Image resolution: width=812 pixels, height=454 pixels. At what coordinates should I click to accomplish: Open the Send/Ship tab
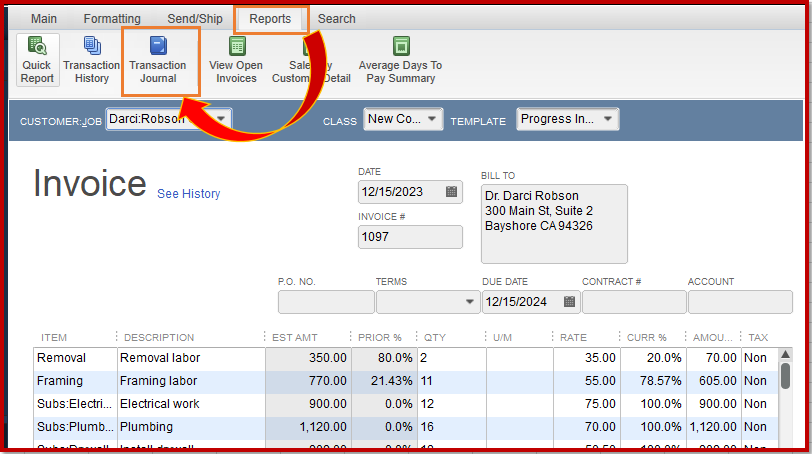(195, 19)
